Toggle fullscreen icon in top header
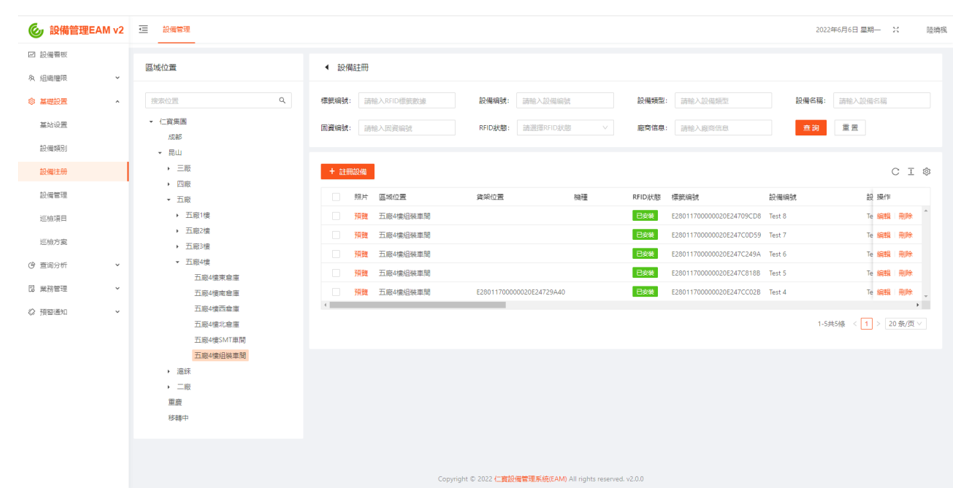The height and width of the screenshot is (494, 973). click(x=895, y=30)
